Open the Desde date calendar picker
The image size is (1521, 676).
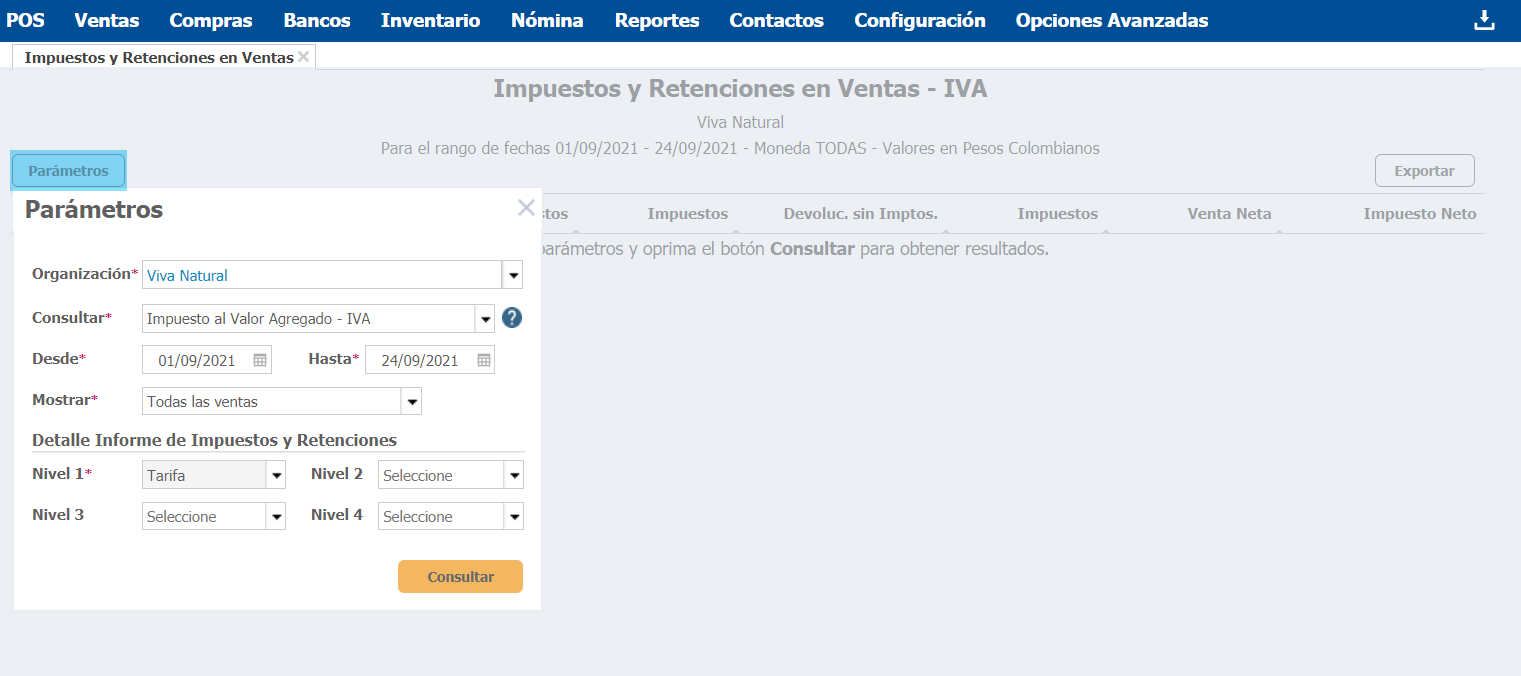(x=259, y=360)
